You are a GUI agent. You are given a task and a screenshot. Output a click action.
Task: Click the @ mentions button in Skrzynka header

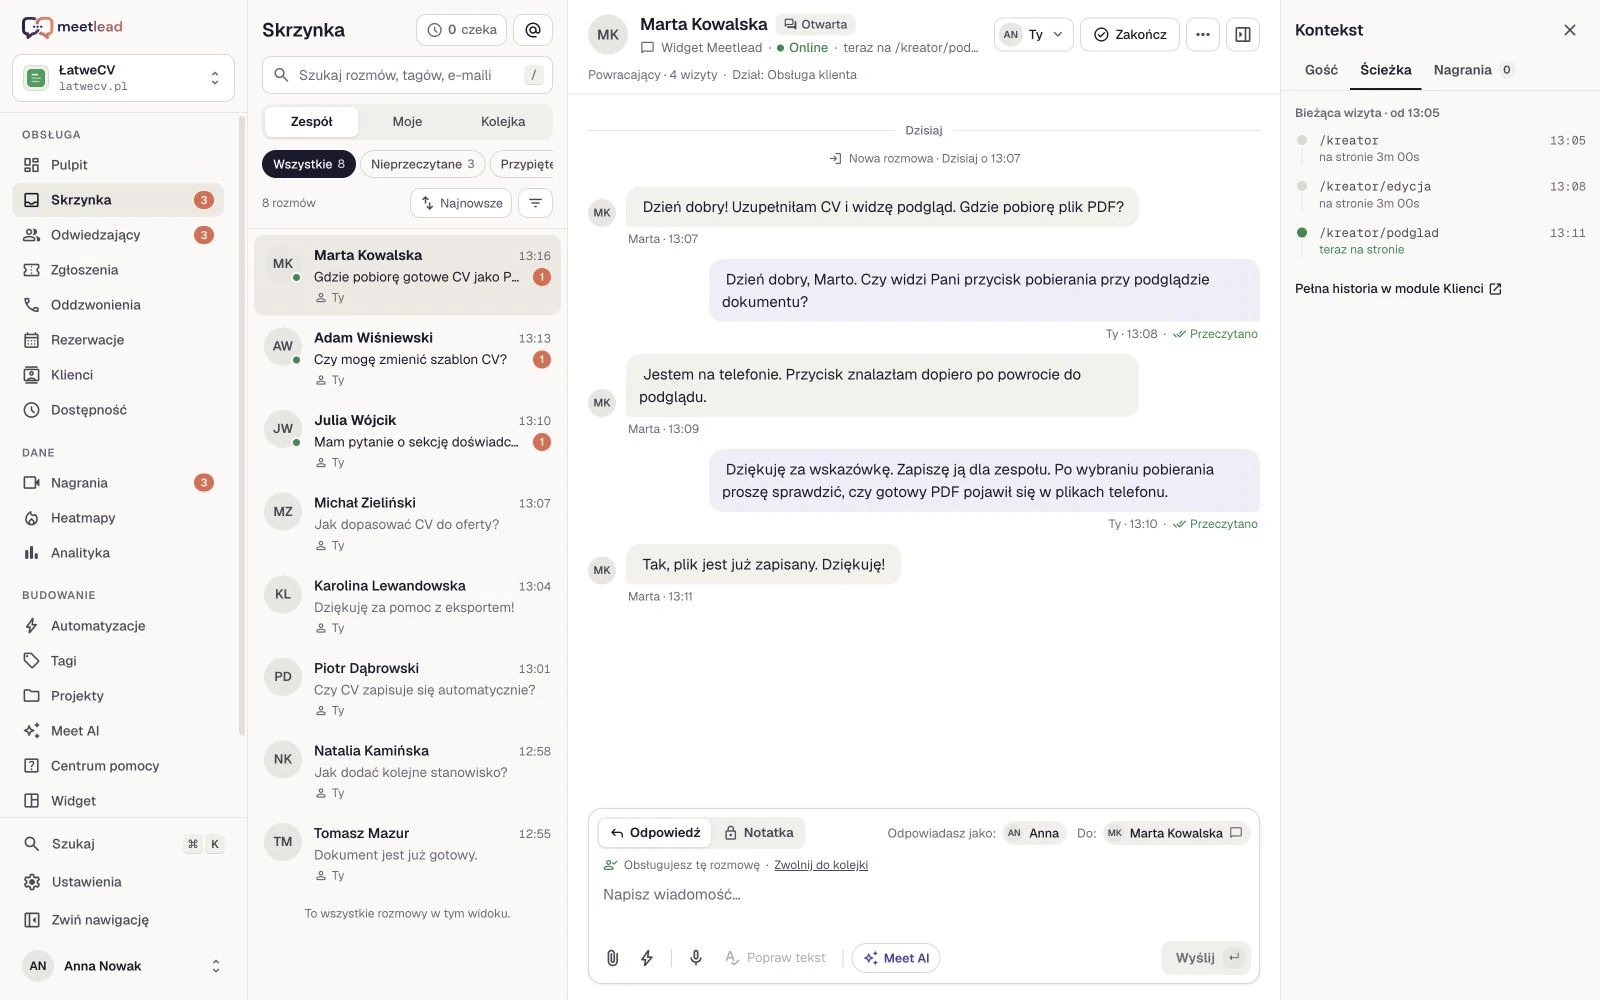(x=533, y=30)
